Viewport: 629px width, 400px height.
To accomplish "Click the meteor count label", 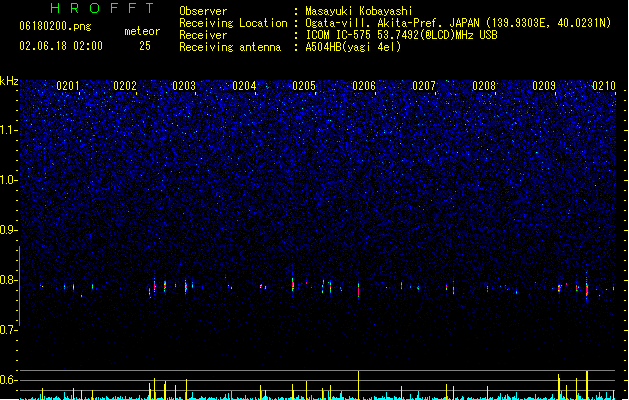I will pyautogui.click(x=142, y=31).
